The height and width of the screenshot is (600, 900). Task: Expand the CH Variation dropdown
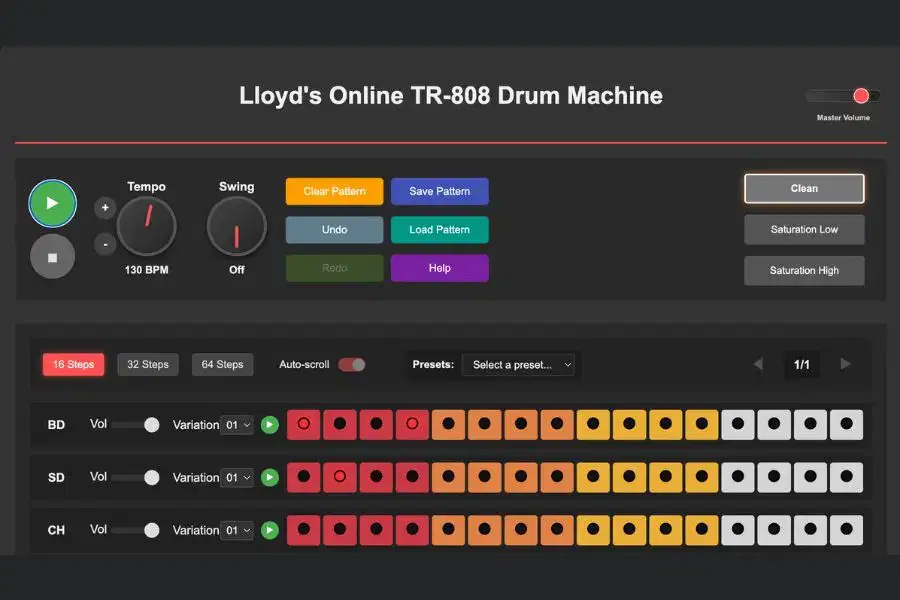point(238,530)
